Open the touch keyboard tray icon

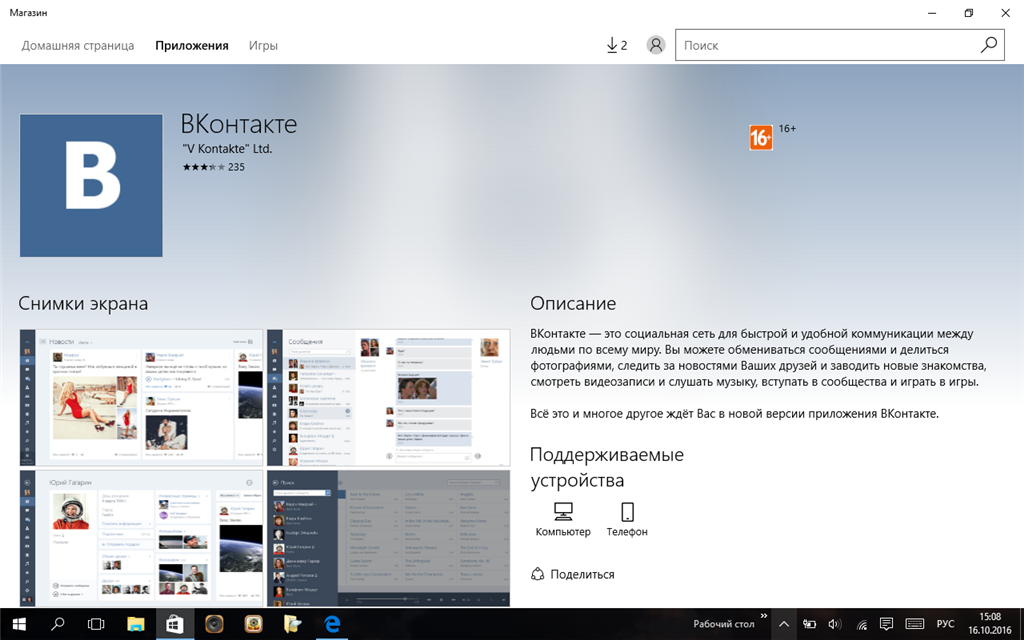tap(914, 624)
